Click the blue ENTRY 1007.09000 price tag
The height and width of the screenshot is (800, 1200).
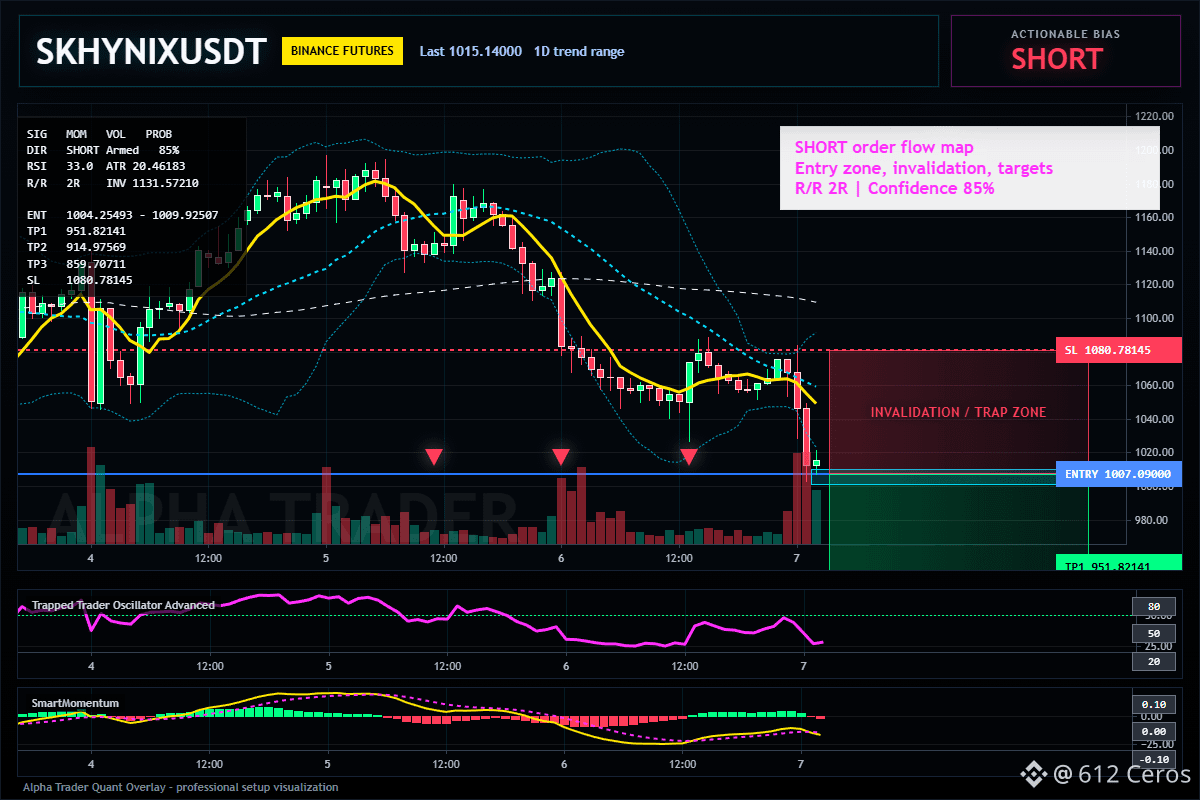[1118, 474]
